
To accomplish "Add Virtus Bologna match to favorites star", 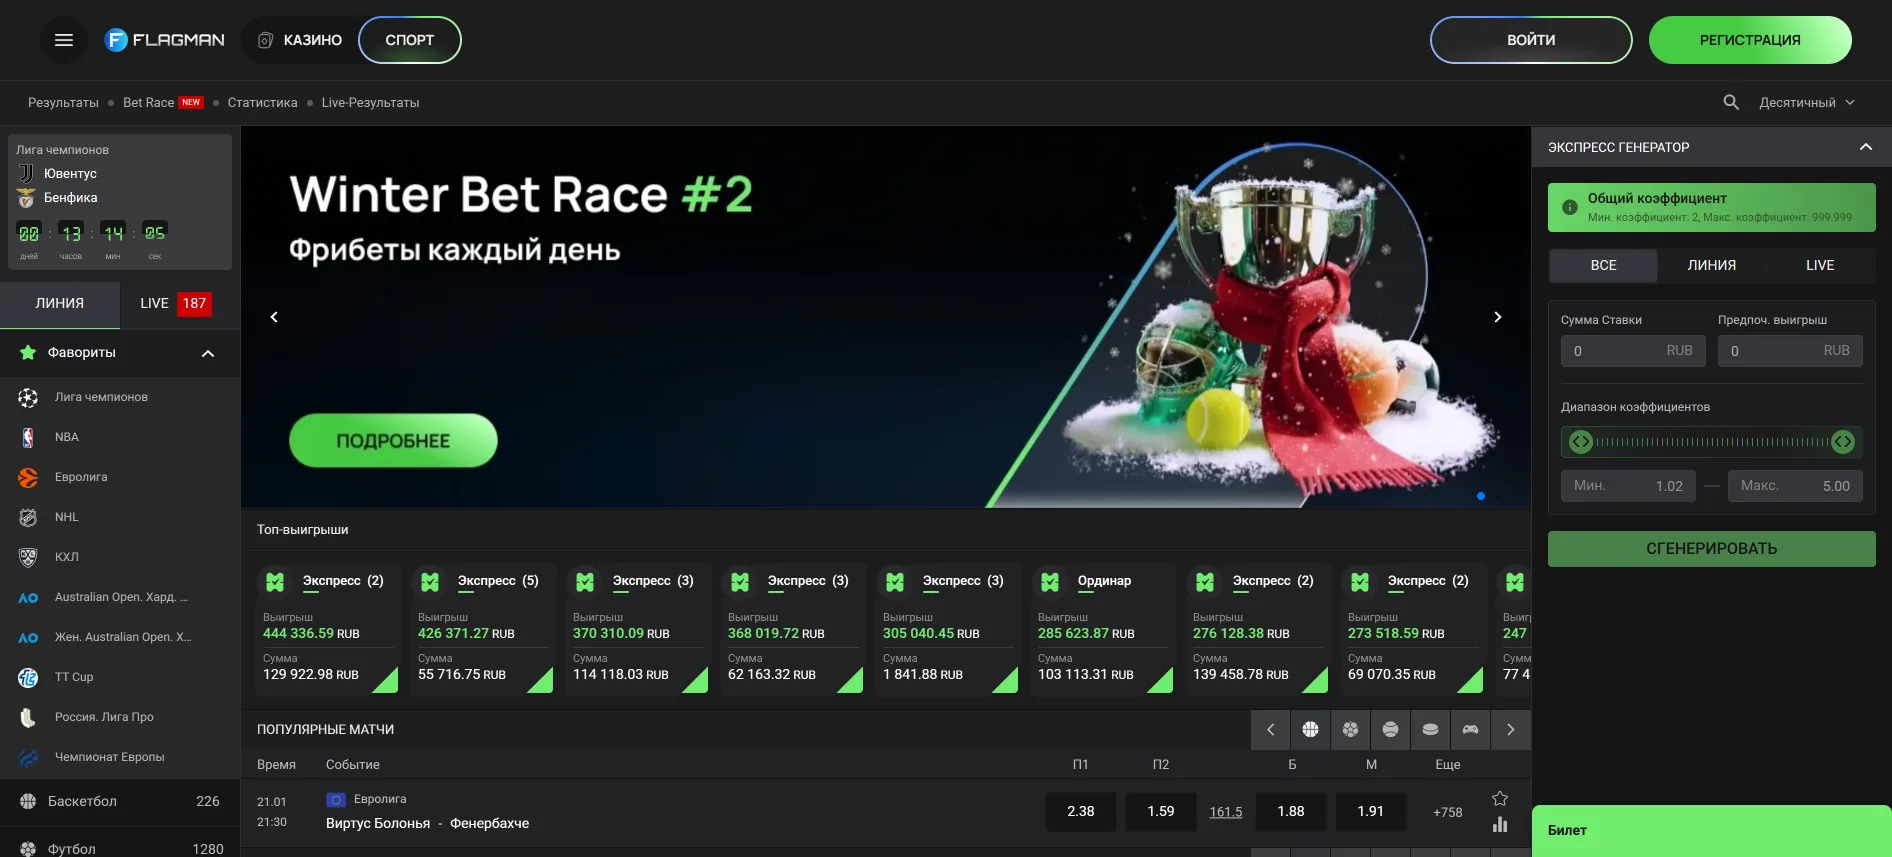I will pos(1499,798).
